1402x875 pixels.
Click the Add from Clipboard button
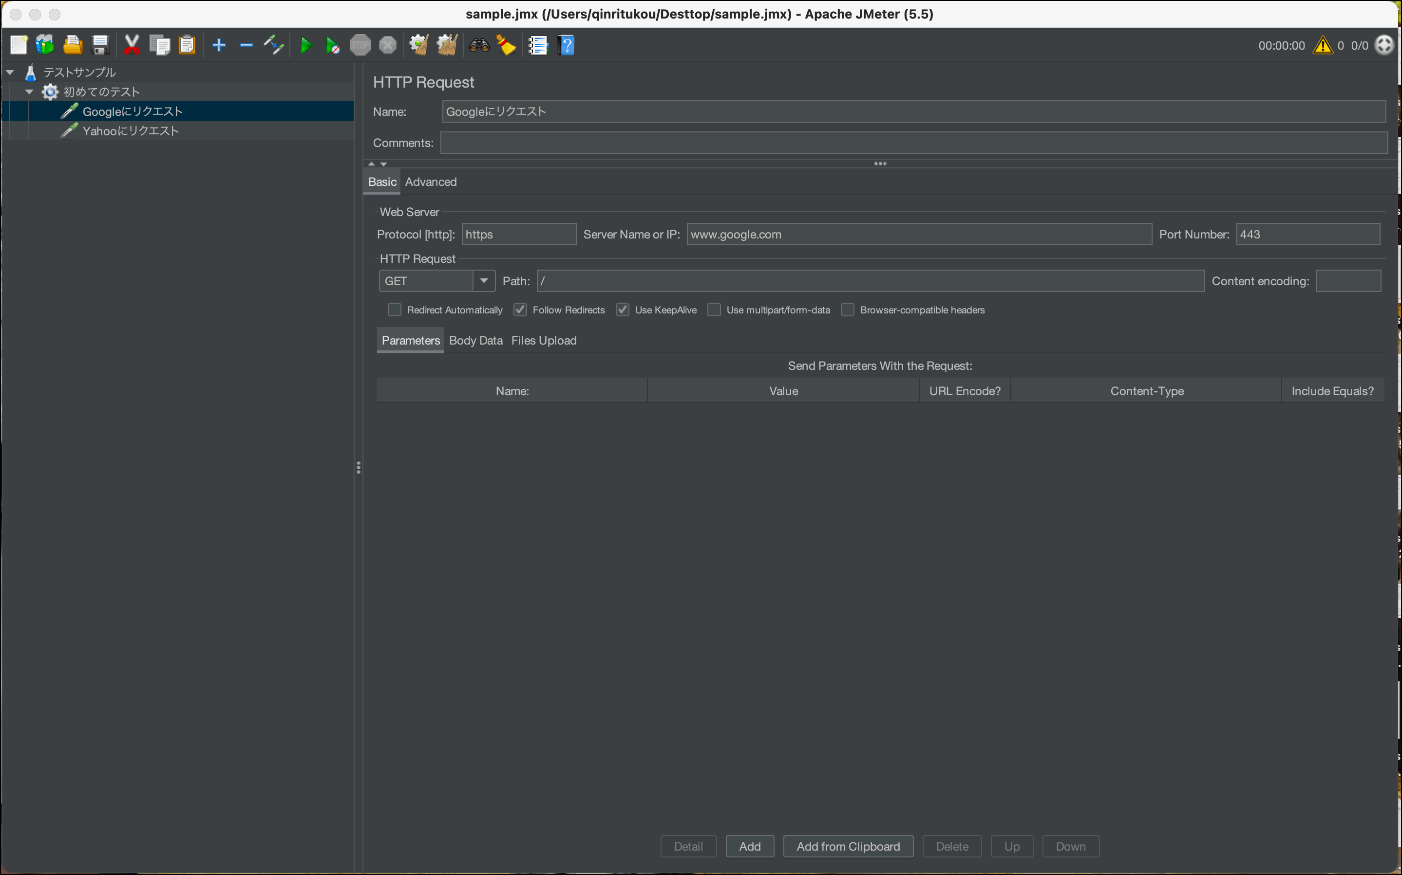(x=848, y=847)
